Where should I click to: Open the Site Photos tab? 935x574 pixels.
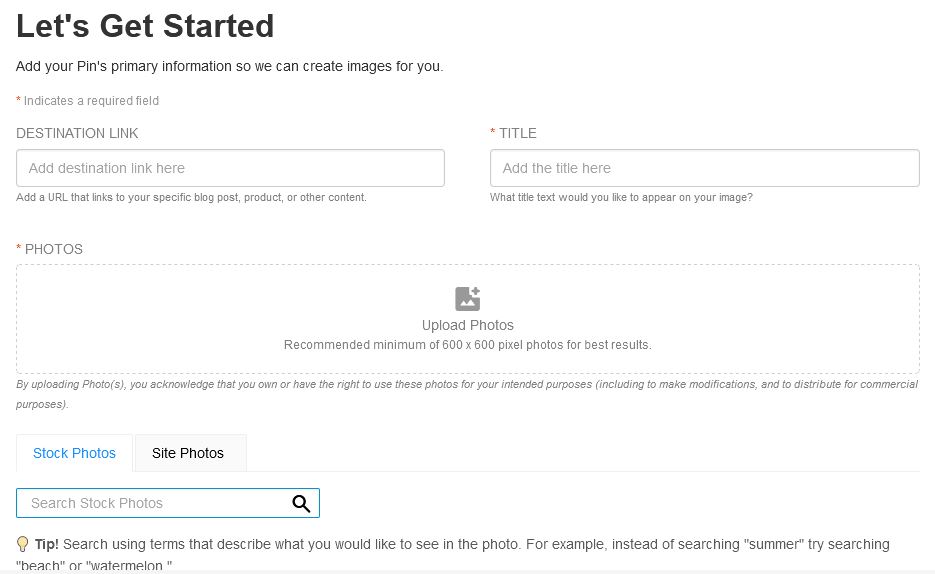tap(188, 453)
